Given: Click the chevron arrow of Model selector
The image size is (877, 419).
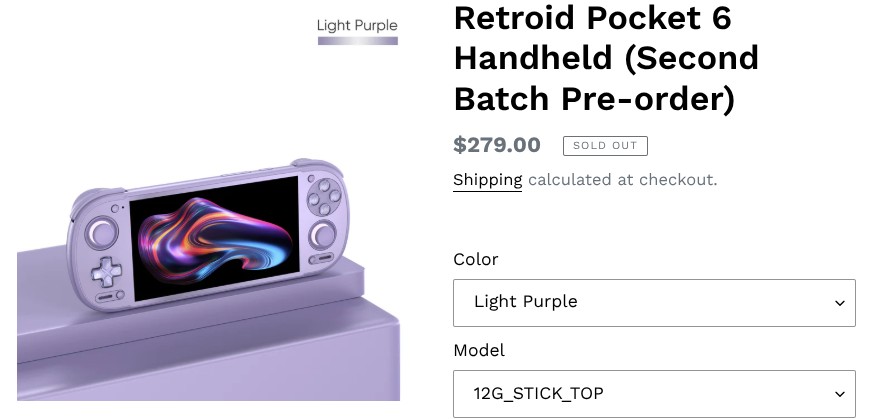Looking at the screenshot, I should tap(840, 394).
